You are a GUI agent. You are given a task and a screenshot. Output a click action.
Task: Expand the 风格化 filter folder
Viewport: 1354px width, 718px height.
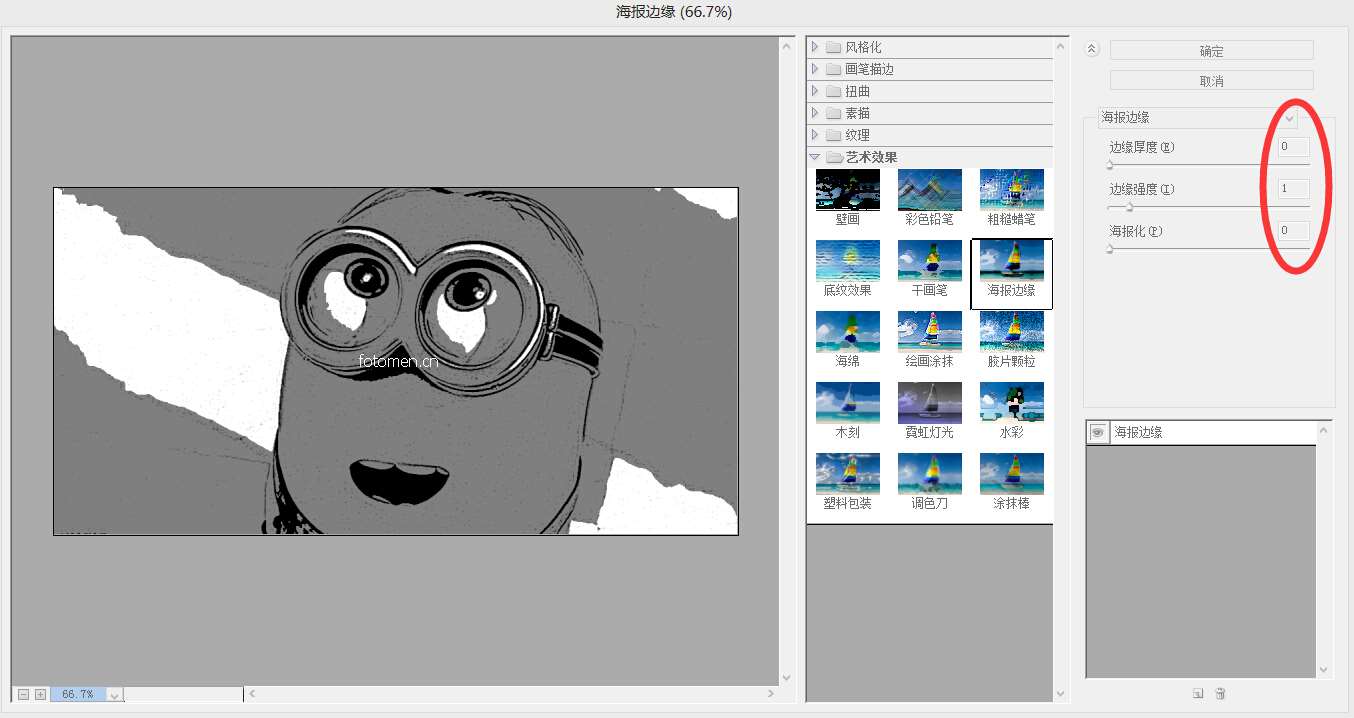click(816, 47)
